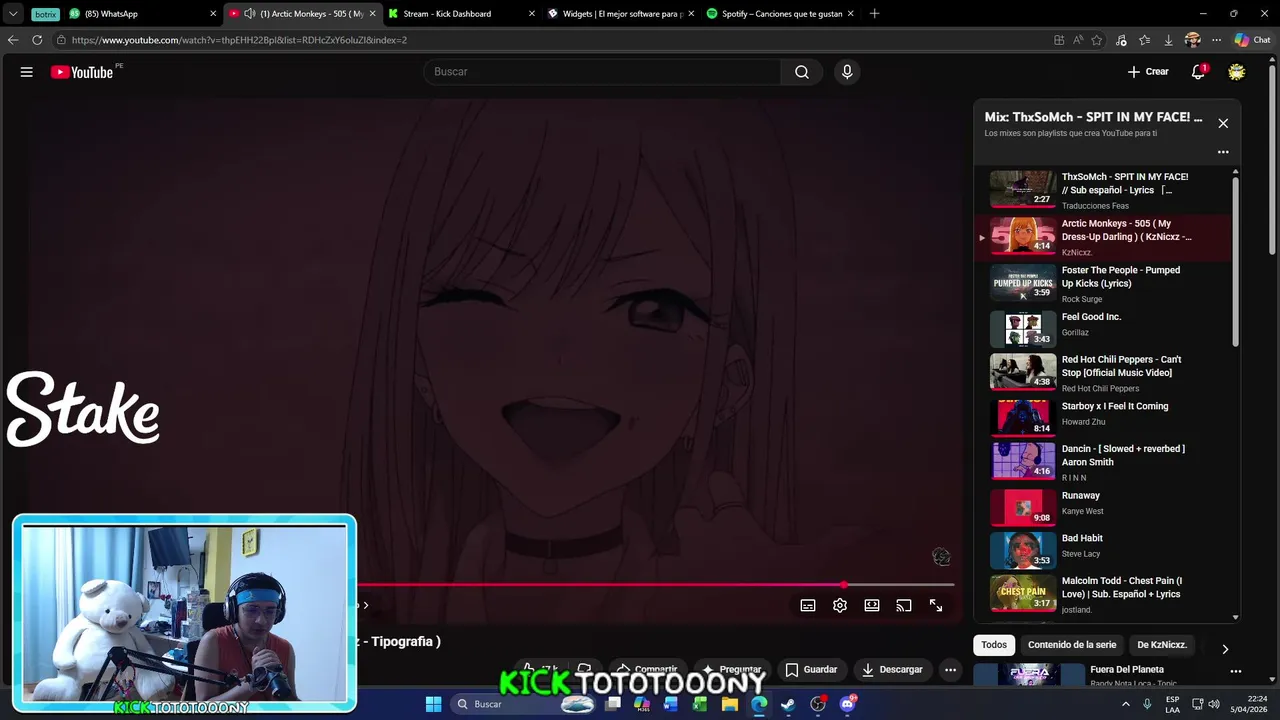
Task: Enter fullscreen in the video player
Action: (936, 605)
